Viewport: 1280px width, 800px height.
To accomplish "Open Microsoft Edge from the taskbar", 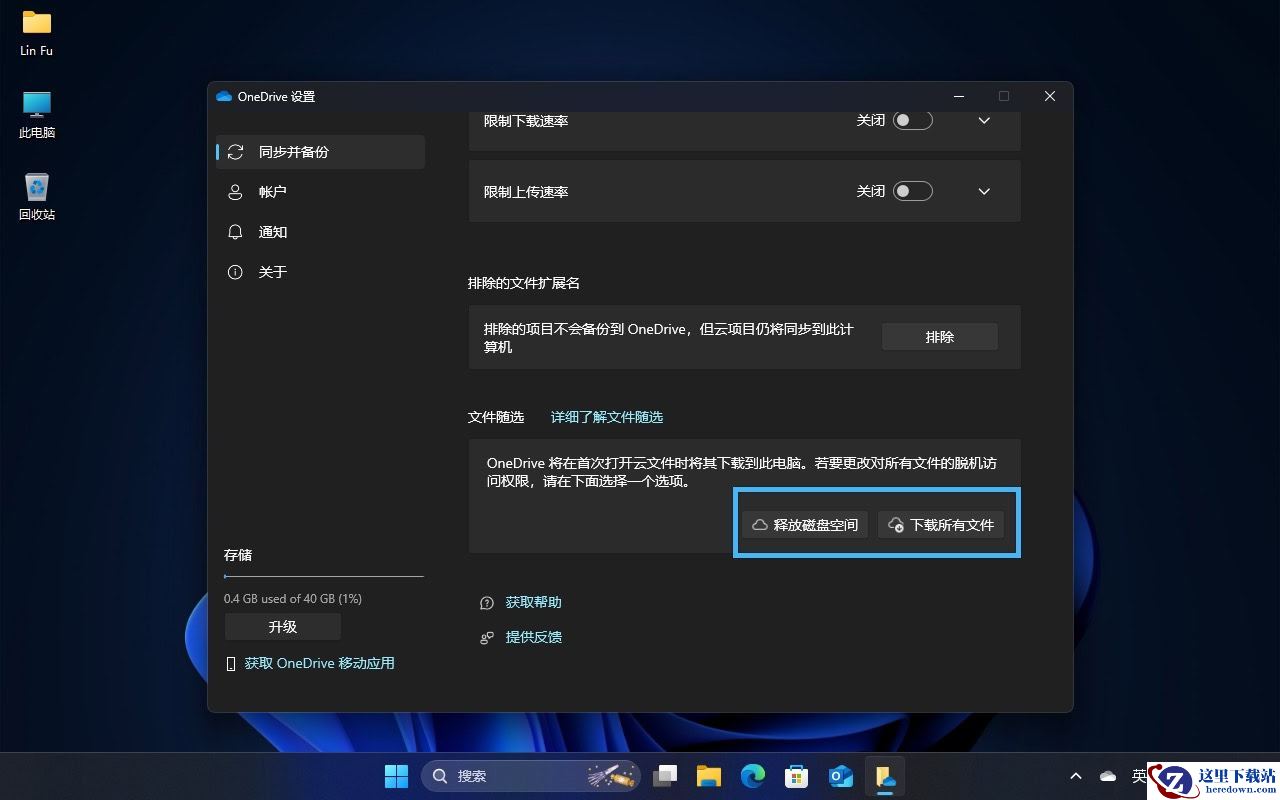I will pyautogui.click(x=752, y=776).
